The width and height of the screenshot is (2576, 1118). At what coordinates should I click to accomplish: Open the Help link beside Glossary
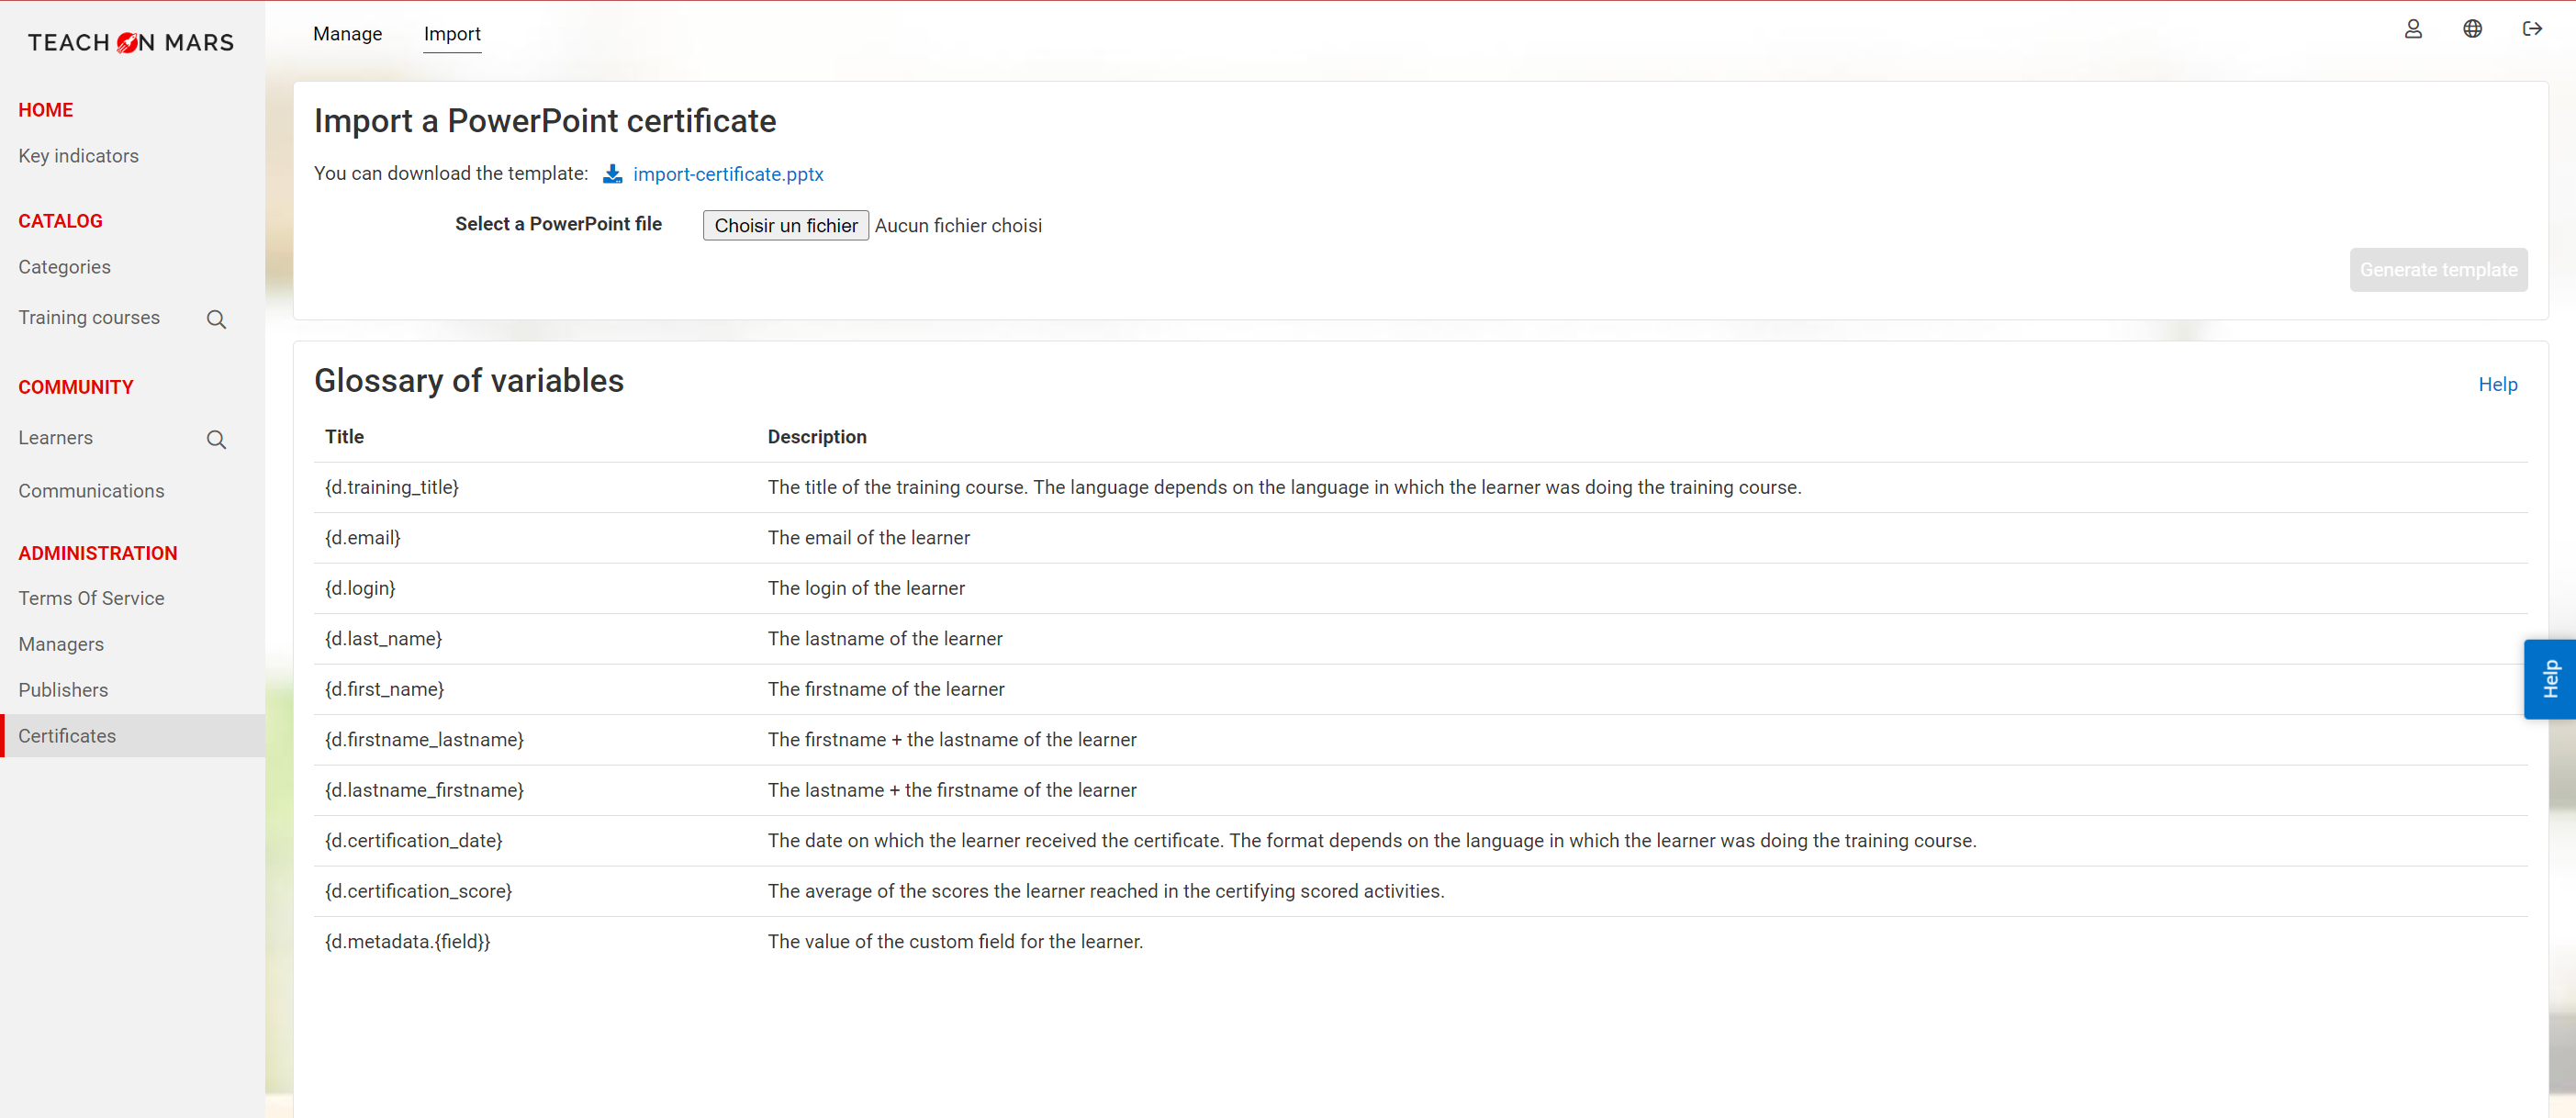pyautogui.click(x=2497, y=385)
